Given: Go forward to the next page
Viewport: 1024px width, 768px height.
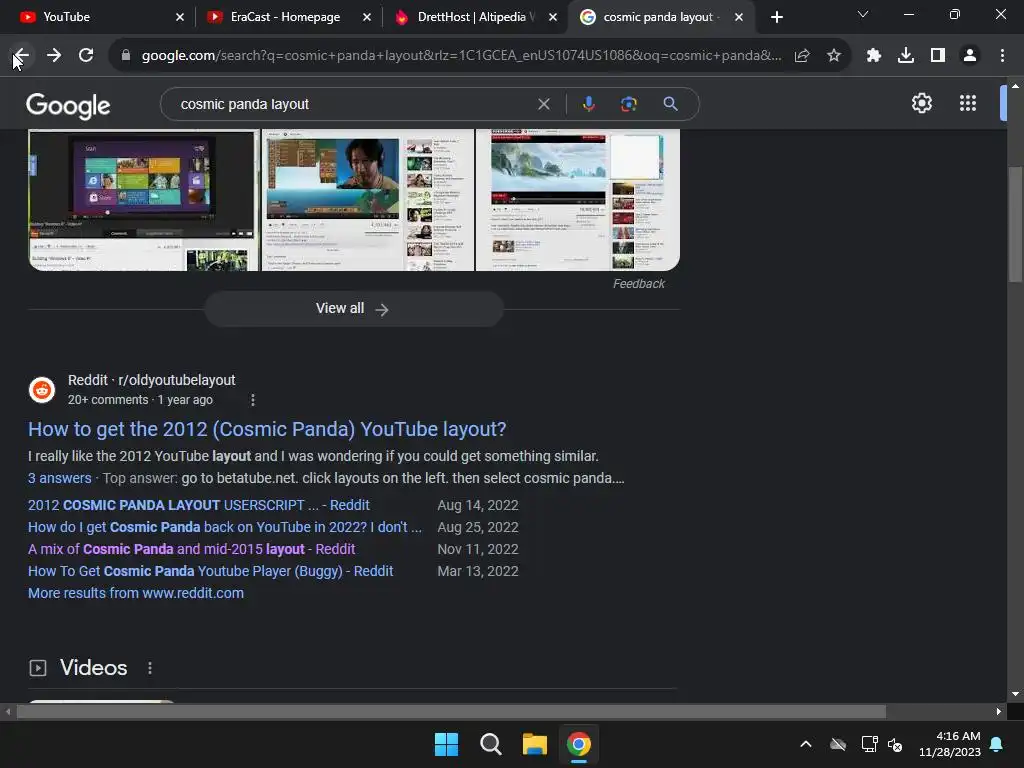Looking at the screenshot, I should pyautogui.click(x=54, y=56).
